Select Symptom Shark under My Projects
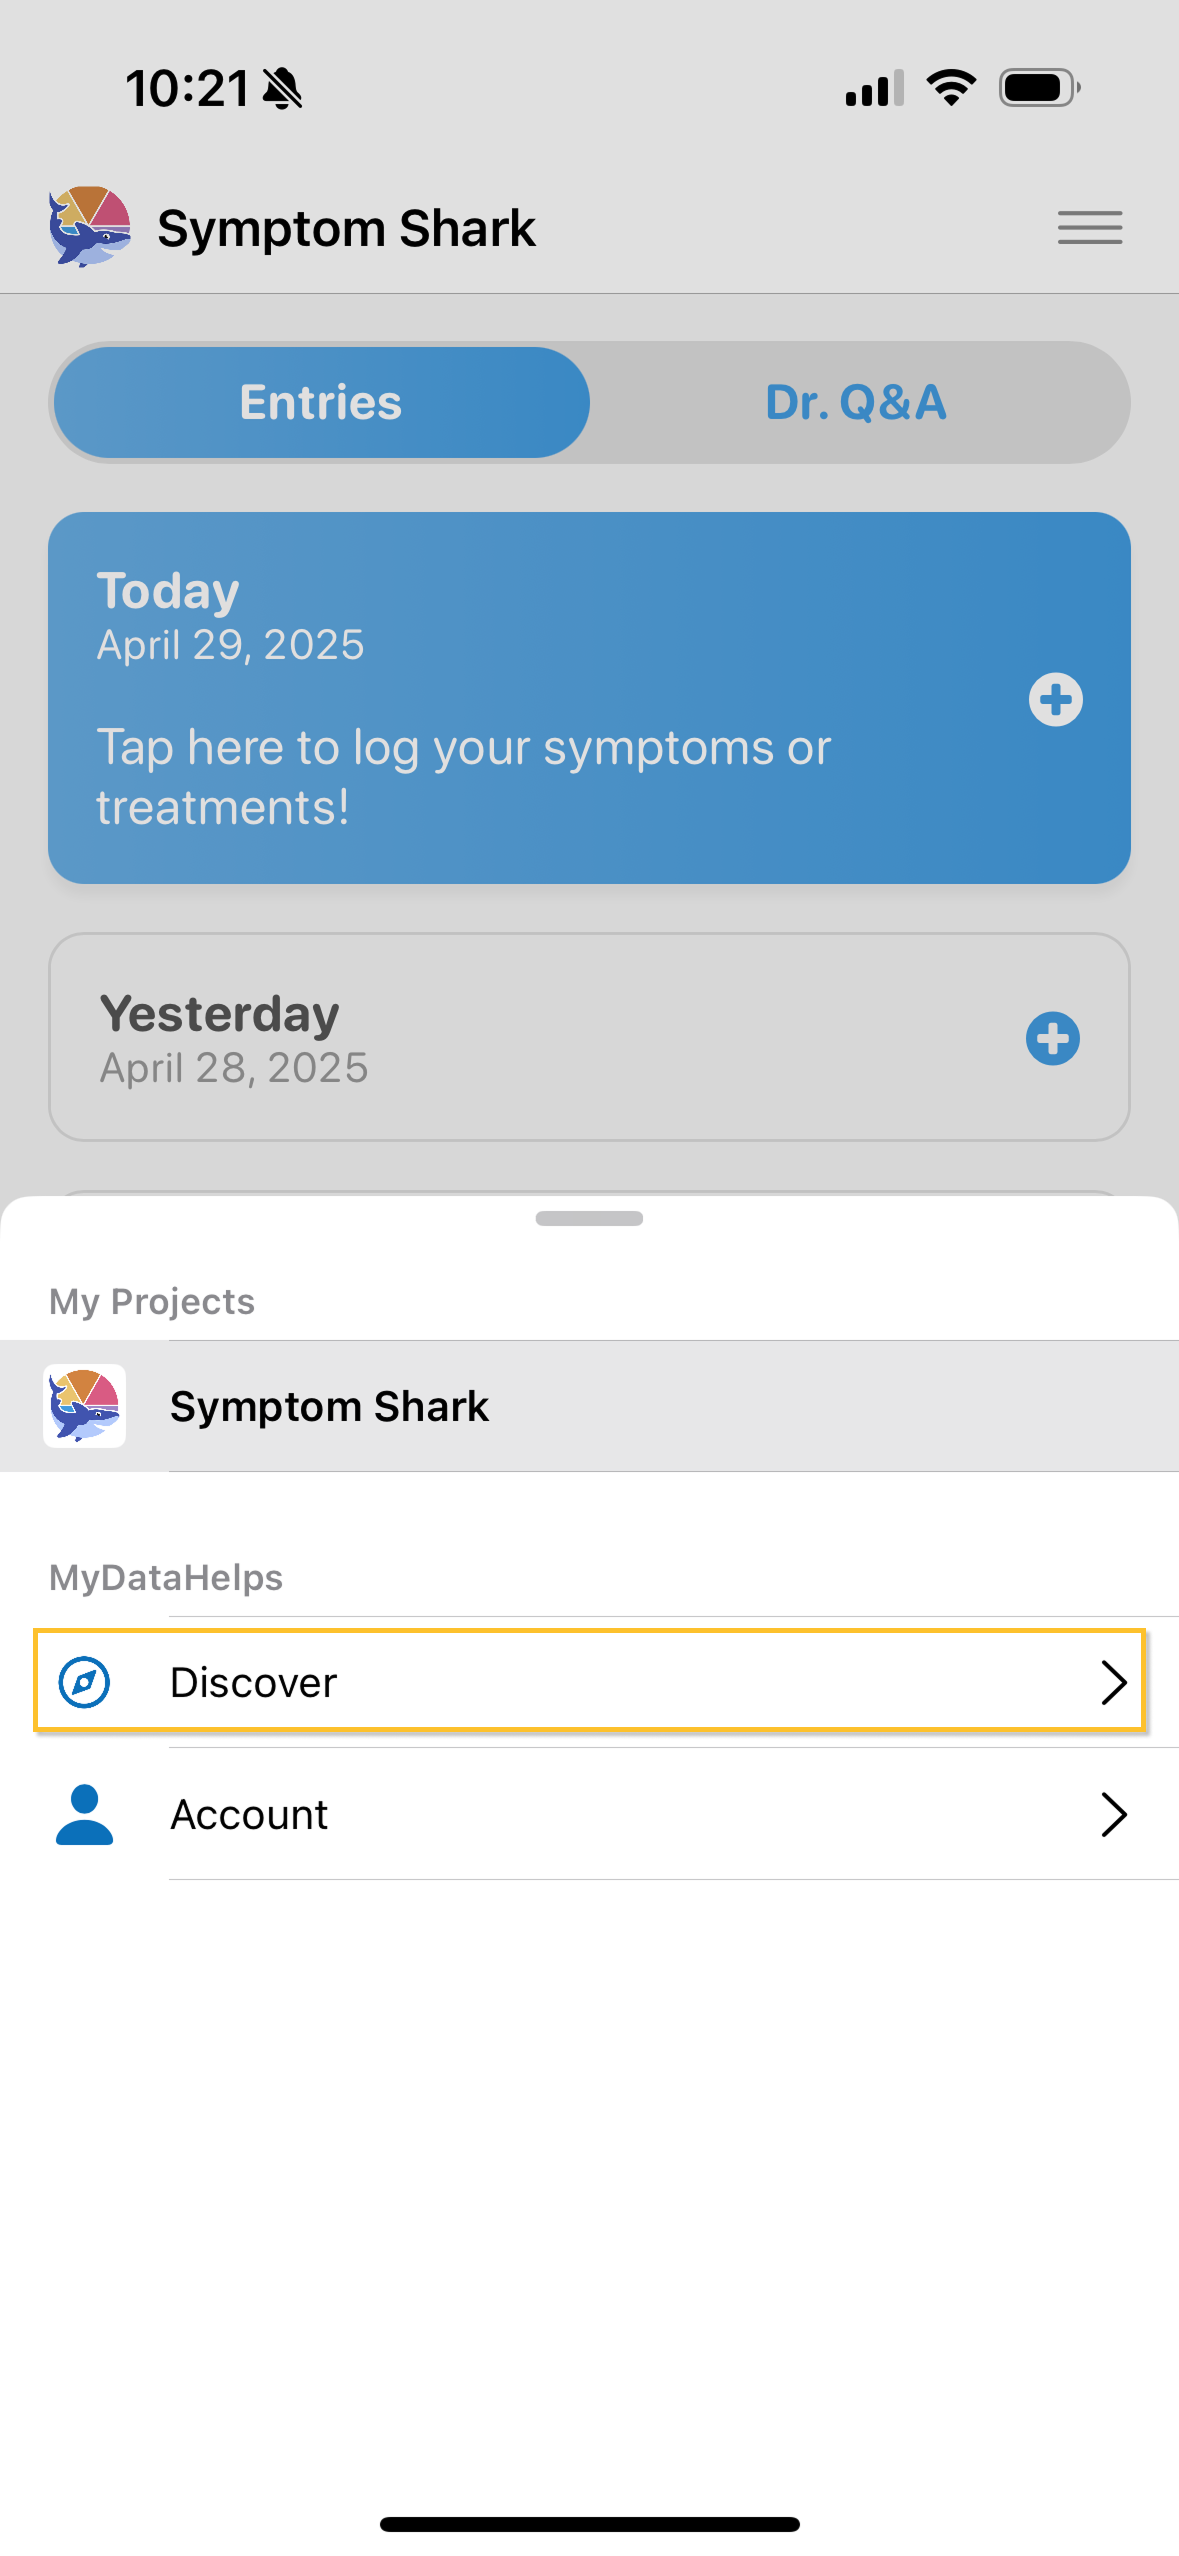Viewport: 1179px width, 2556px height. [330, 1406]
